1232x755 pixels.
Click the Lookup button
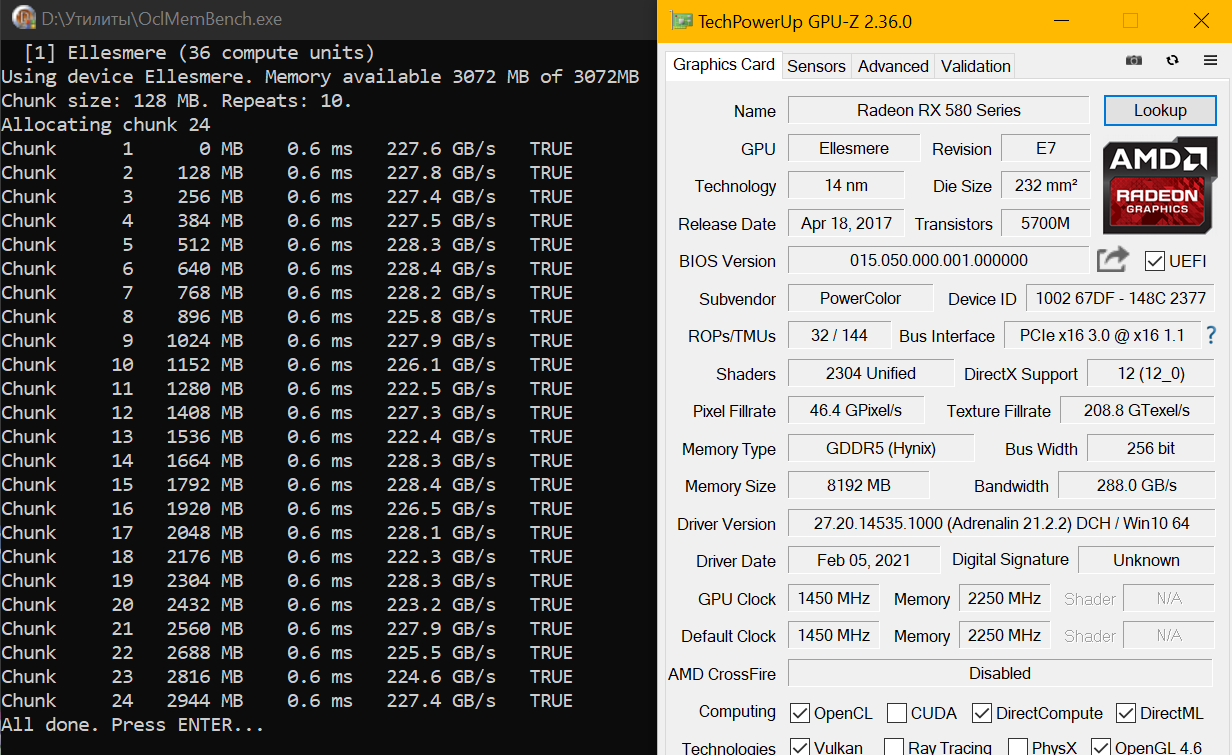[1160, 110]
